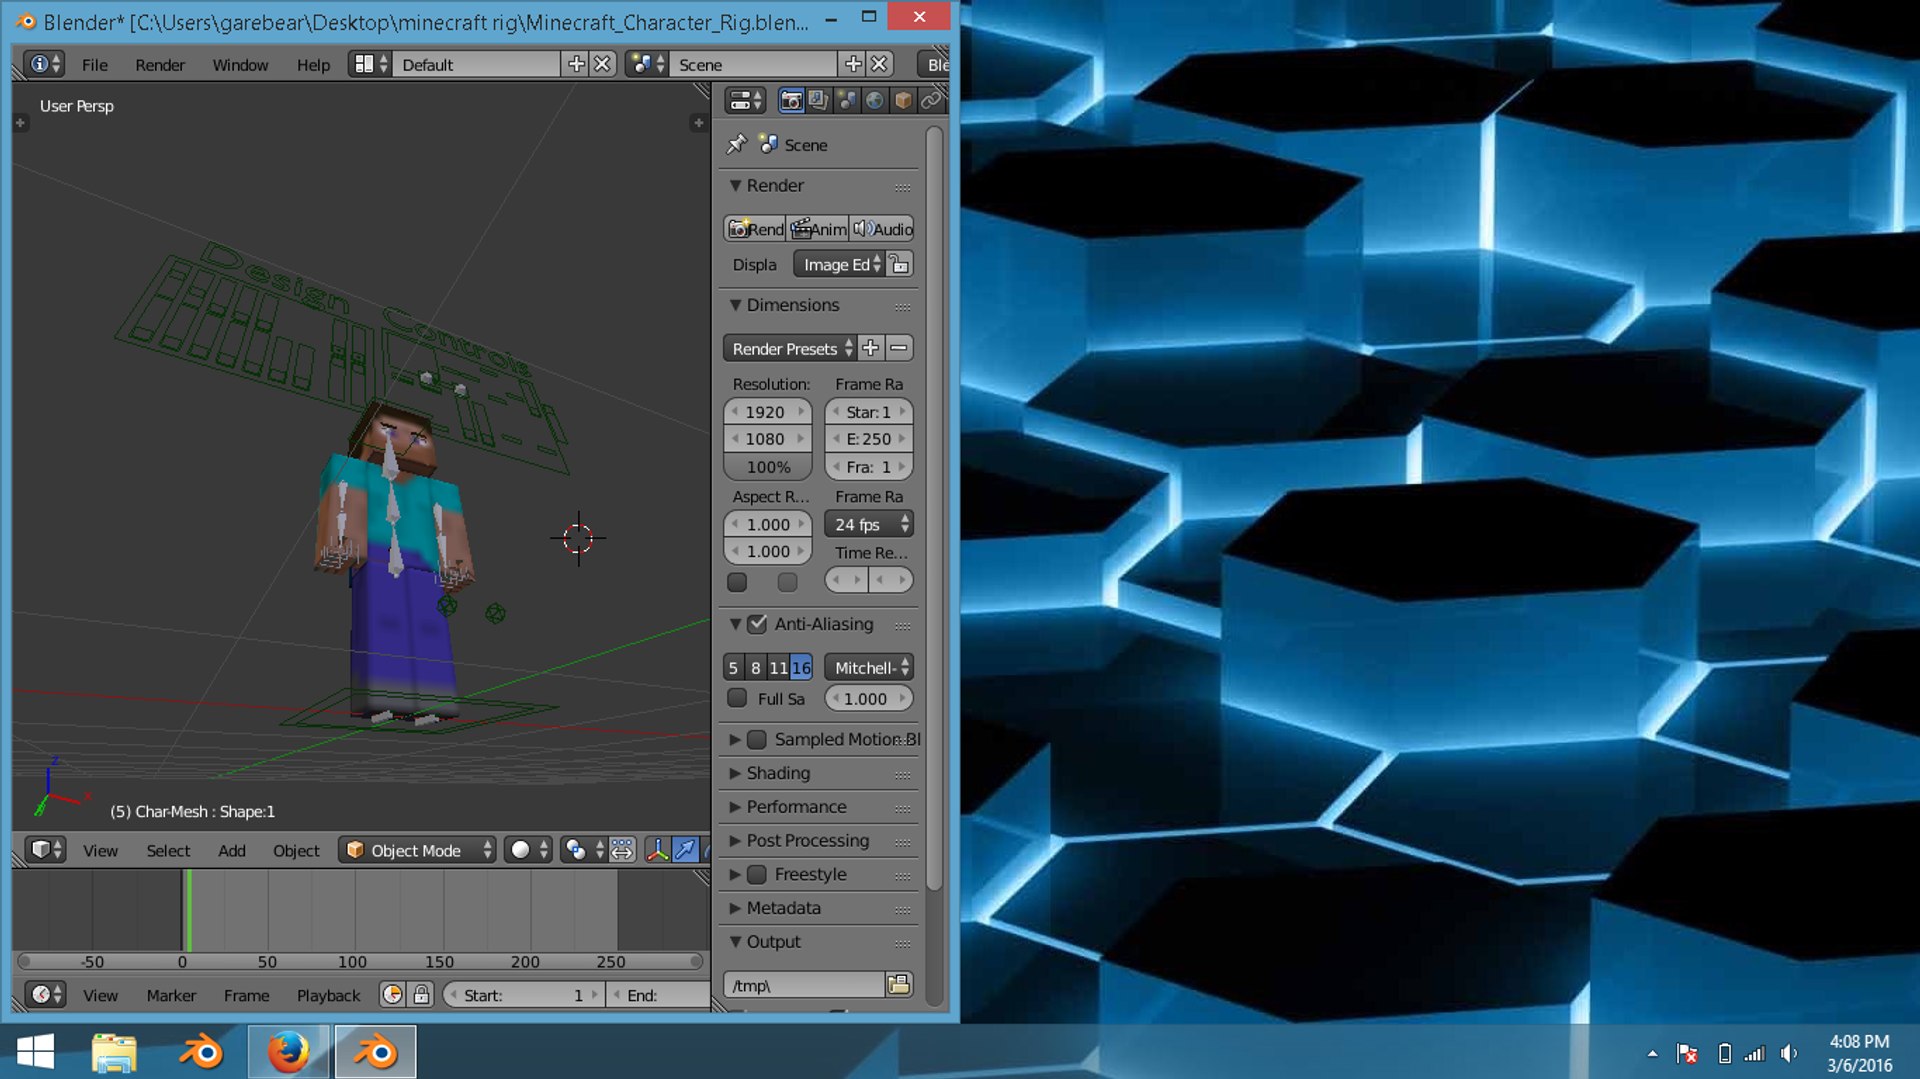
Task: Open the timeline Playback menu
Action: 328,995
